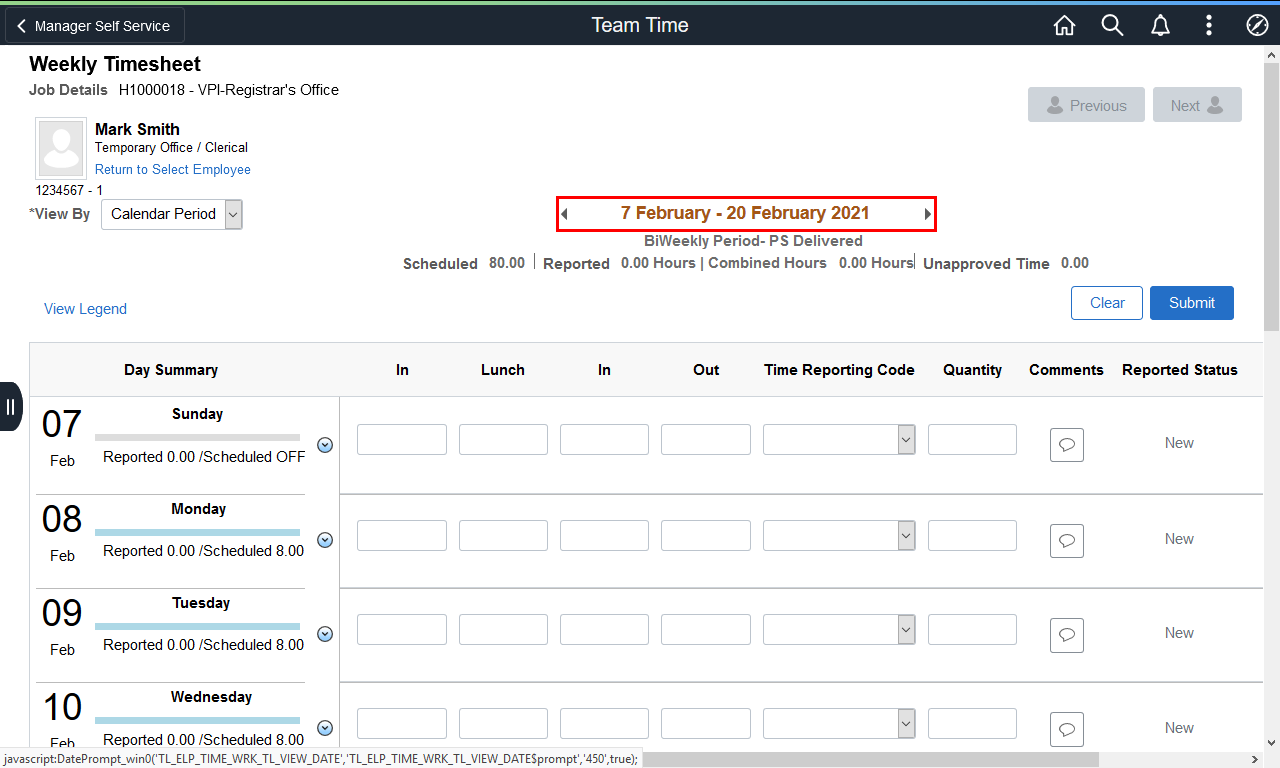Open notifications bell icon
This screenshot has width=1280, height=768.
(x=1160, y=26)
